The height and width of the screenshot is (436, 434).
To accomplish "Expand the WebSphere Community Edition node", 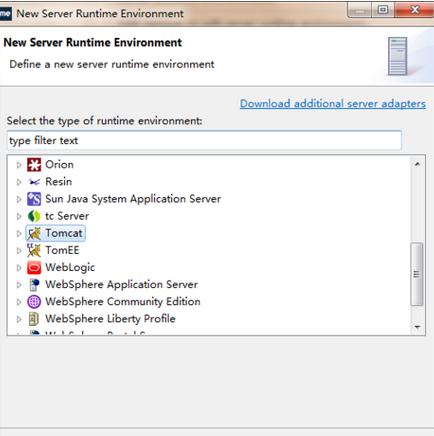I will tap(19, 302).
